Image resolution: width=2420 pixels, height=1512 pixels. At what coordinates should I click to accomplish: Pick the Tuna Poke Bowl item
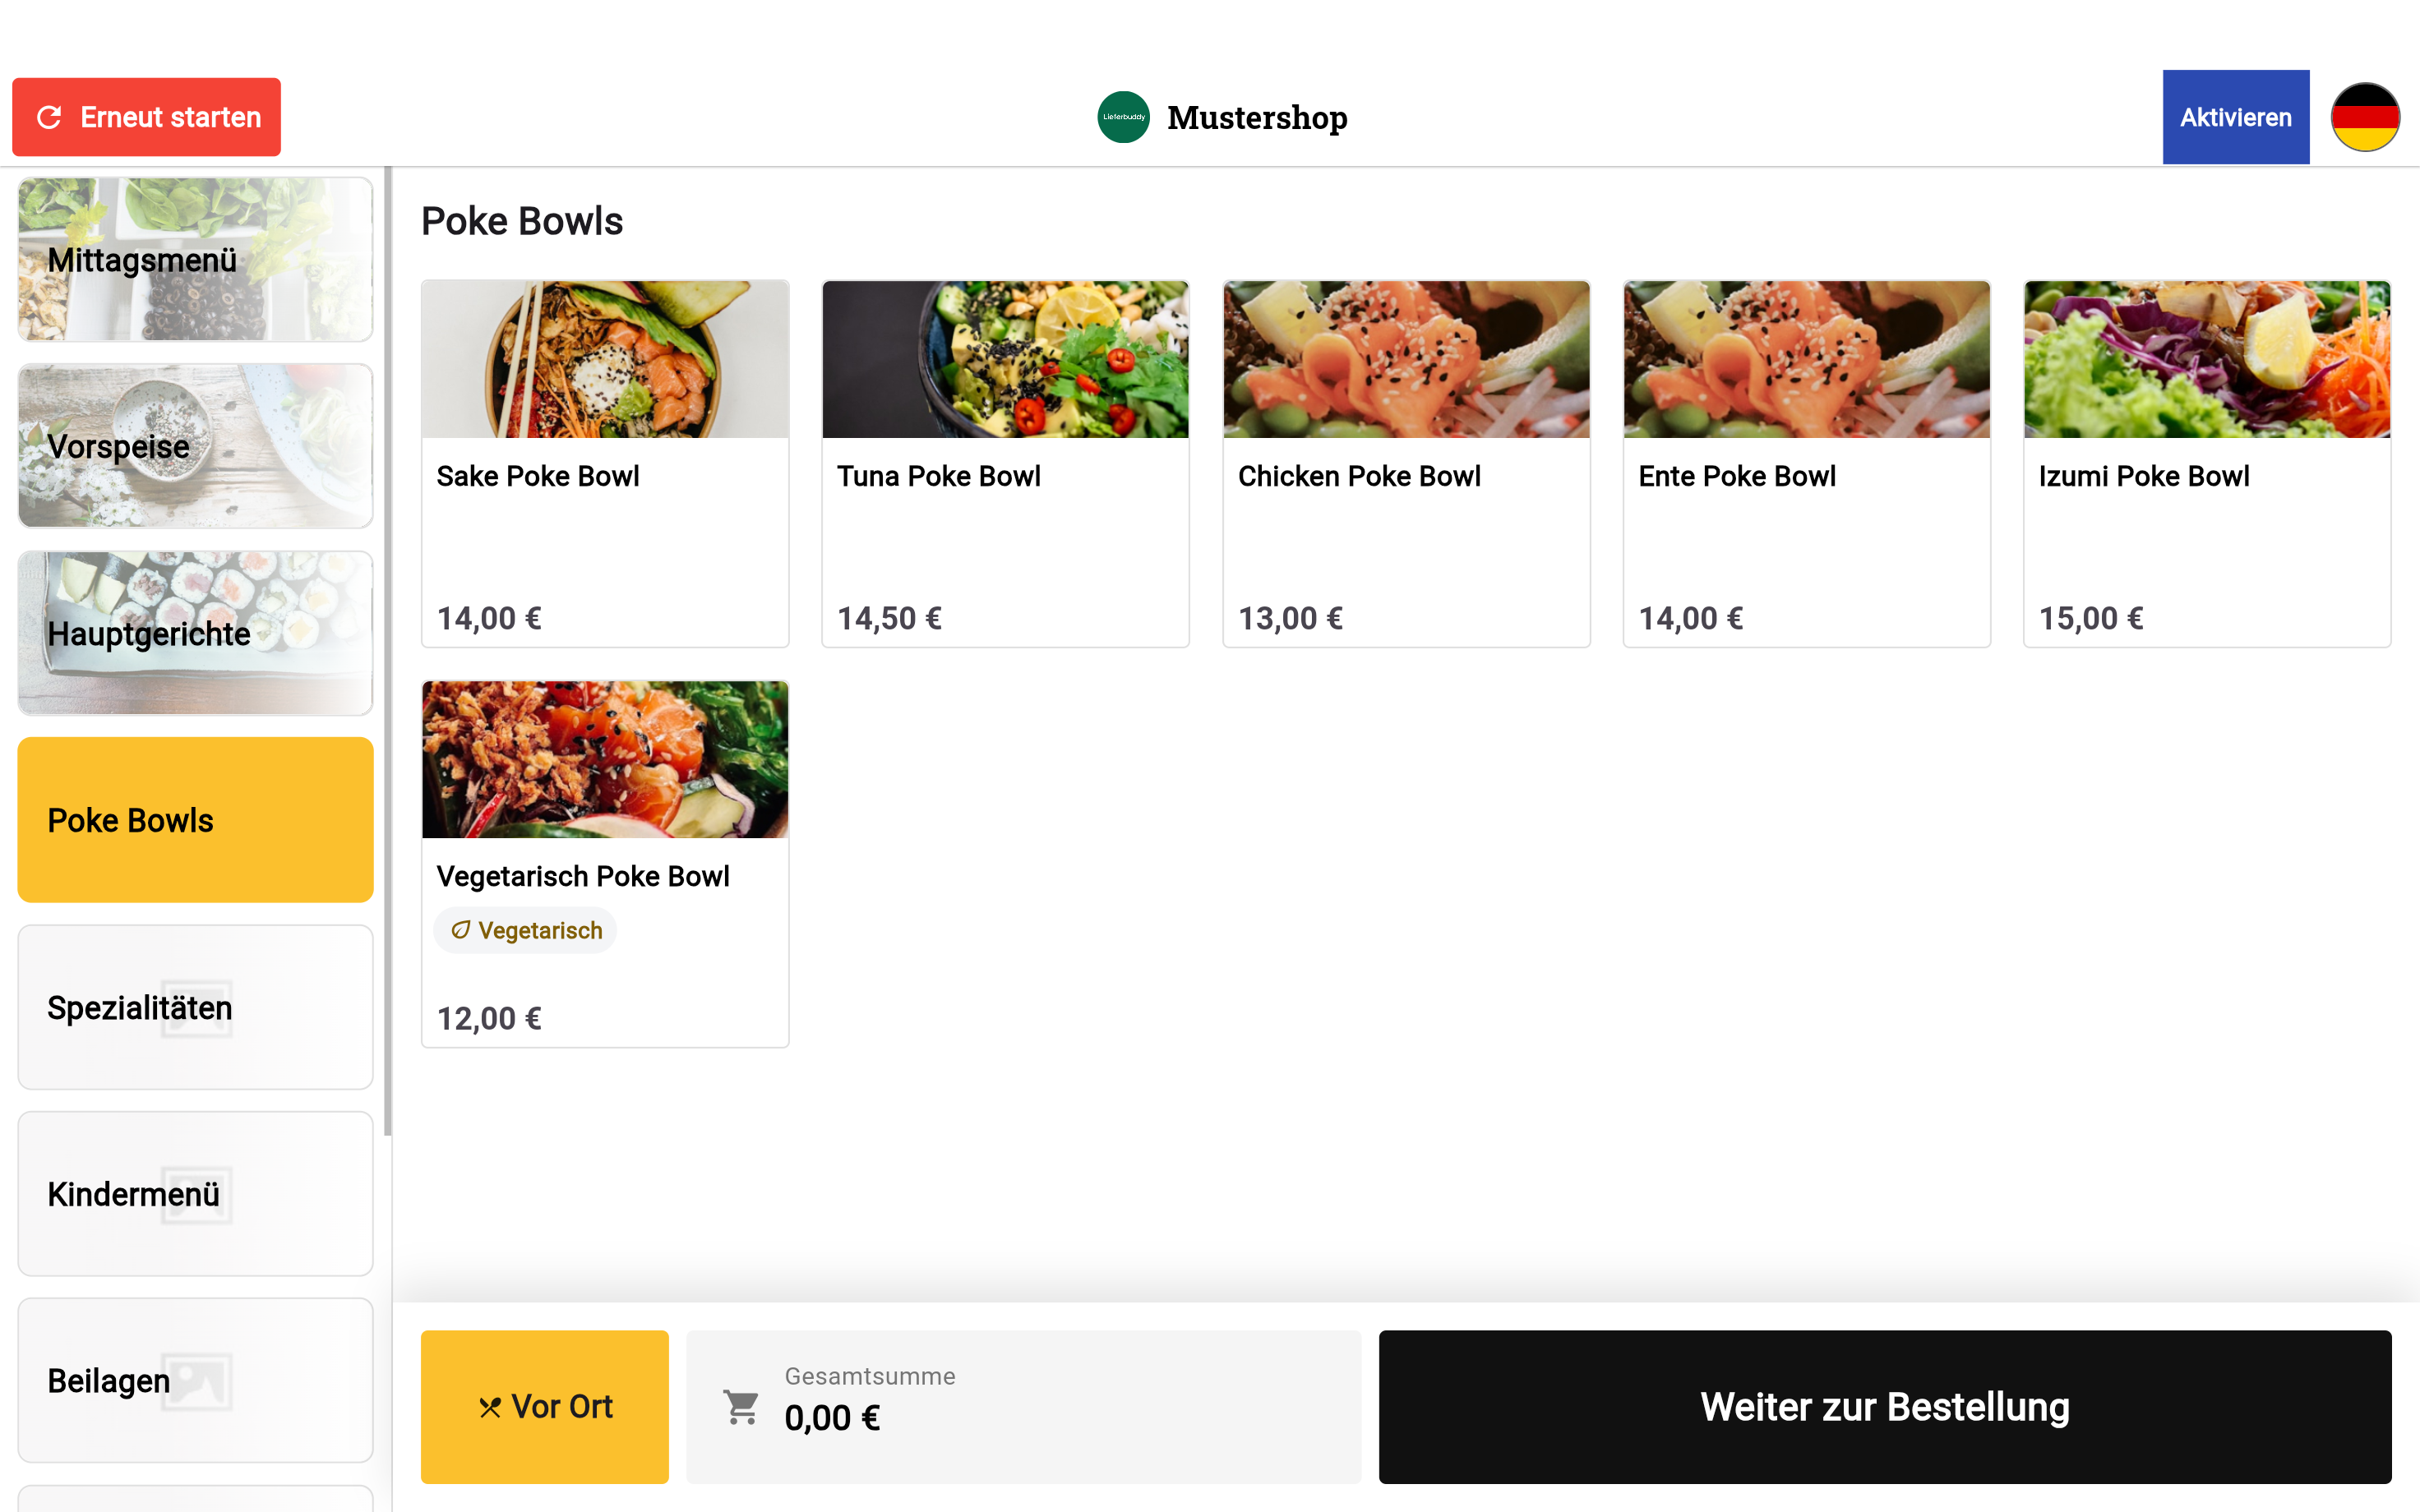(x=1005, y=464)
